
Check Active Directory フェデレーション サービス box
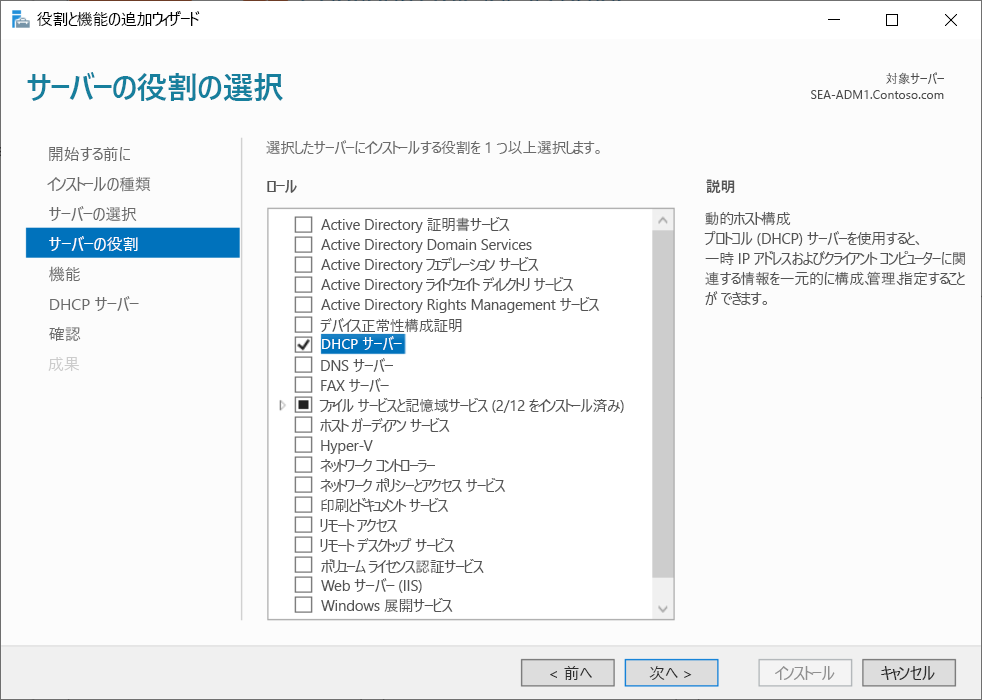tap(303, 265)
